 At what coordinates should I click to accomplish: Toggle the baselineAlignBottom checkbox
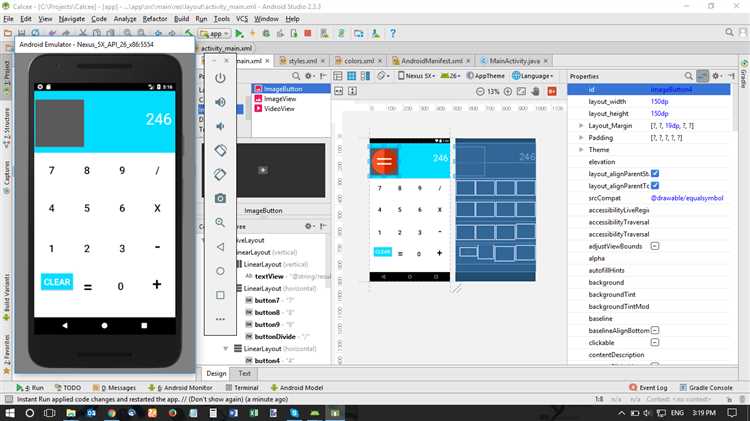point(655,329)
